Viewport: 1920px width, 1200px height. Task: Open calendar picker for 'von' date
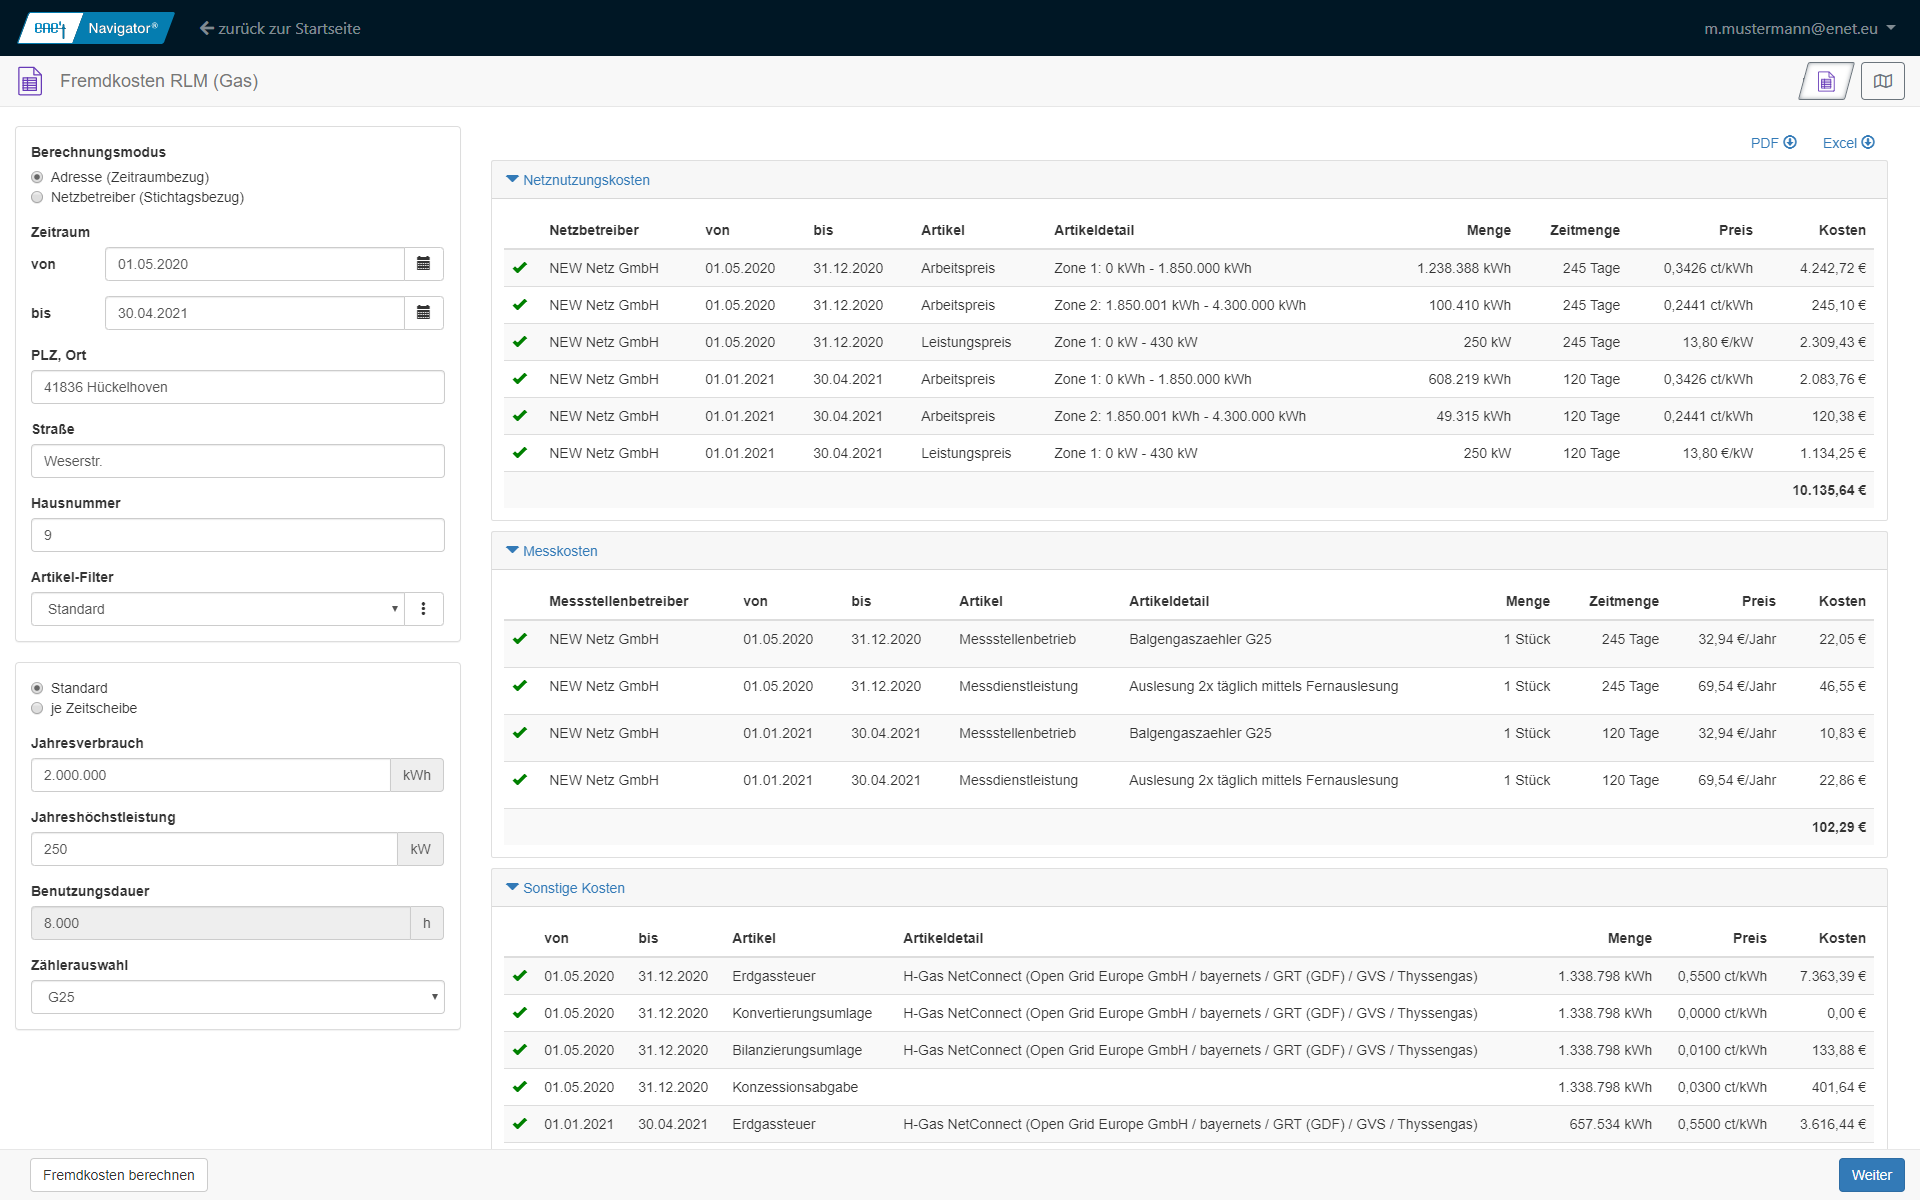423,264
